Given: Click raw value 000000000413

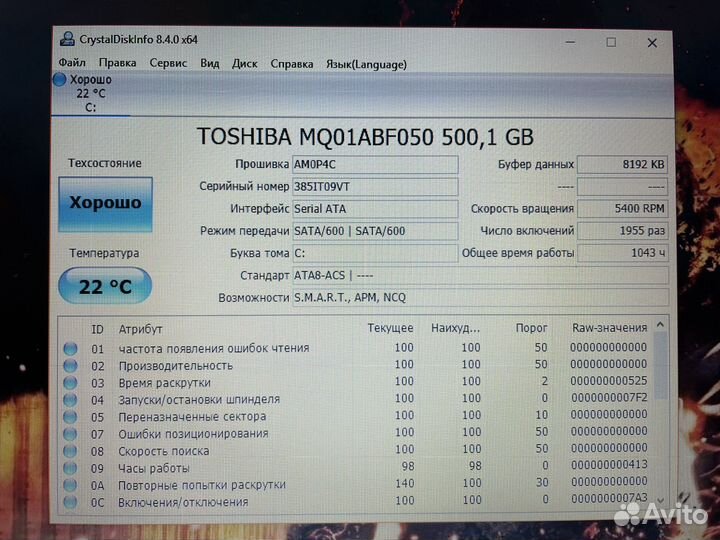Looking at the screenshot, I should [x=609, y=465].
